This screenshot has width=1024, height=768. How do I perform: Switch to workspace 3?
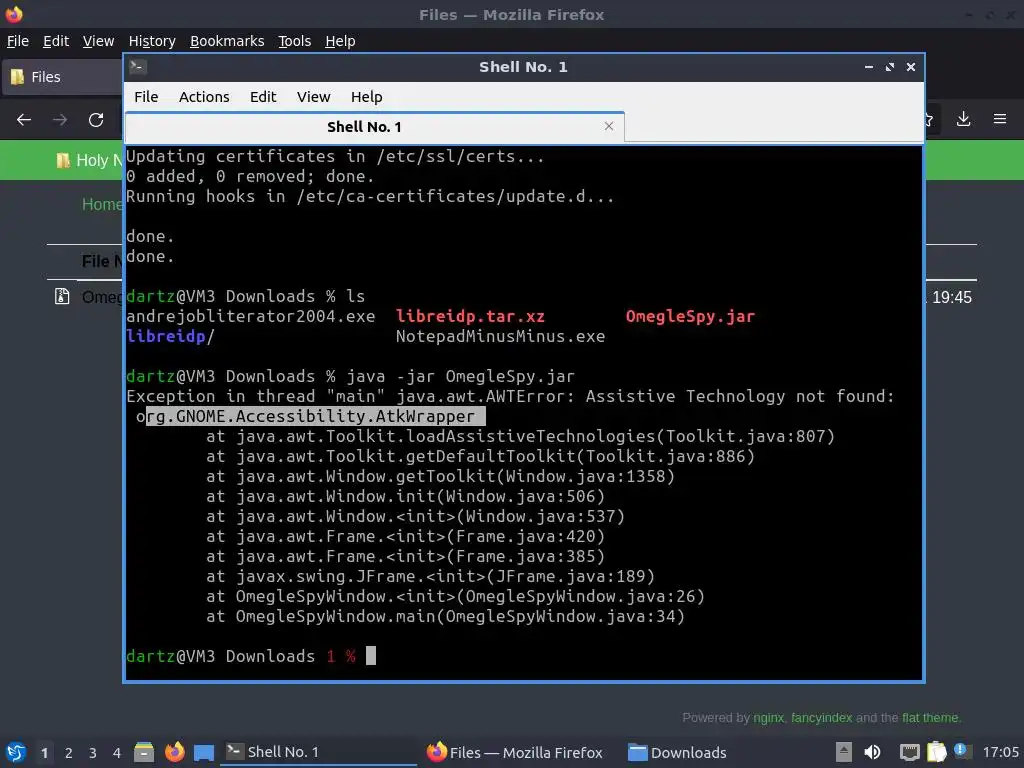[93, 753]
